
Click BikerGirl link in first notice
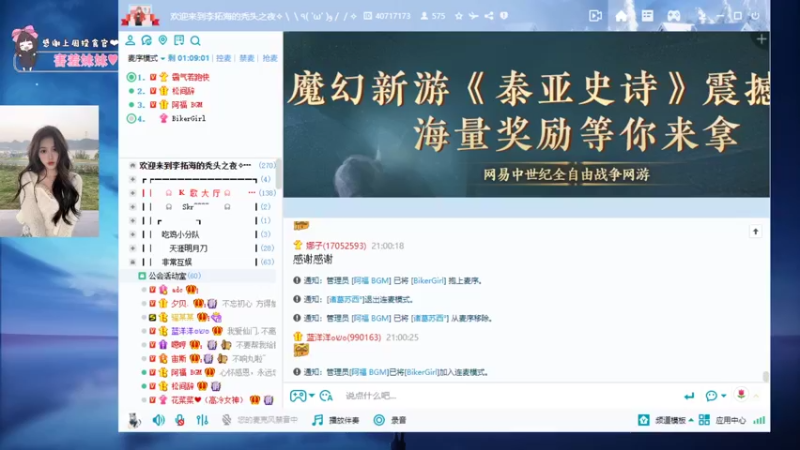(429, 281)
